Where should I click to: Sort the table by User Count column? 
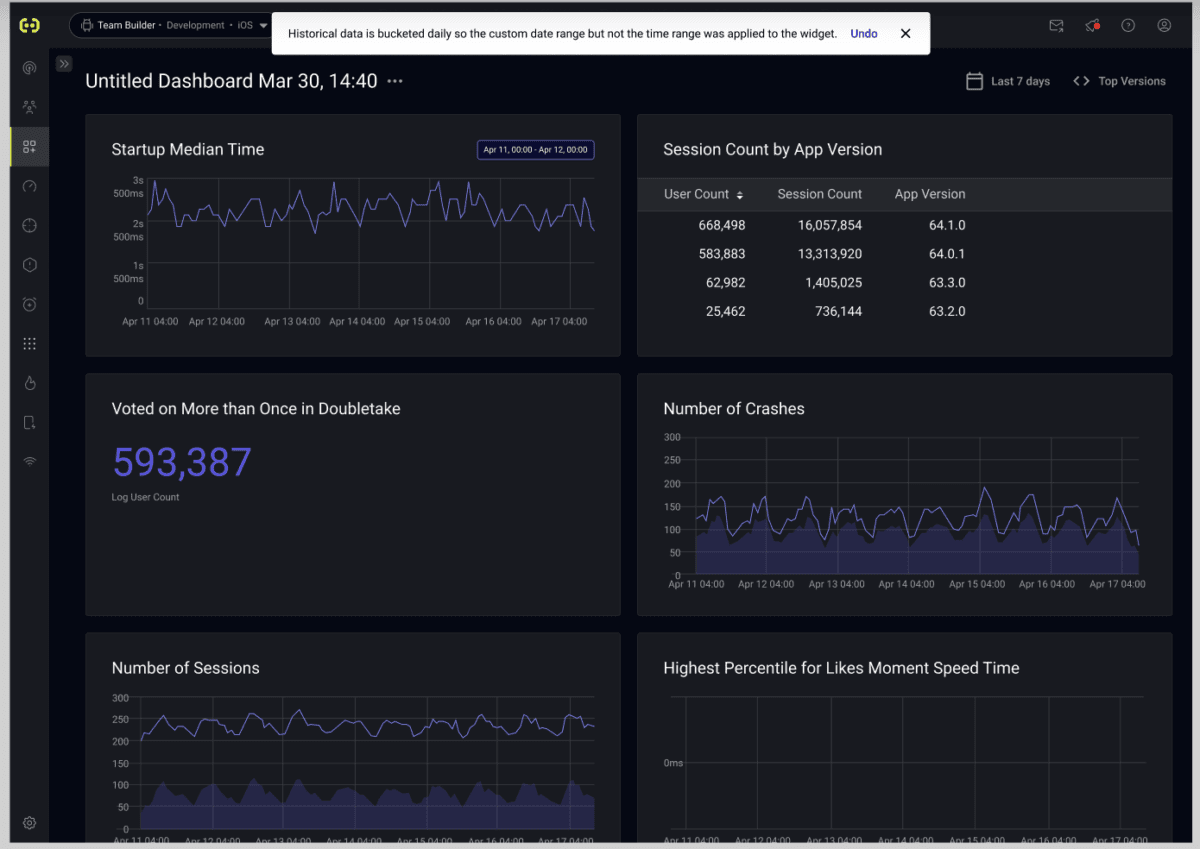tap(704, 194)
